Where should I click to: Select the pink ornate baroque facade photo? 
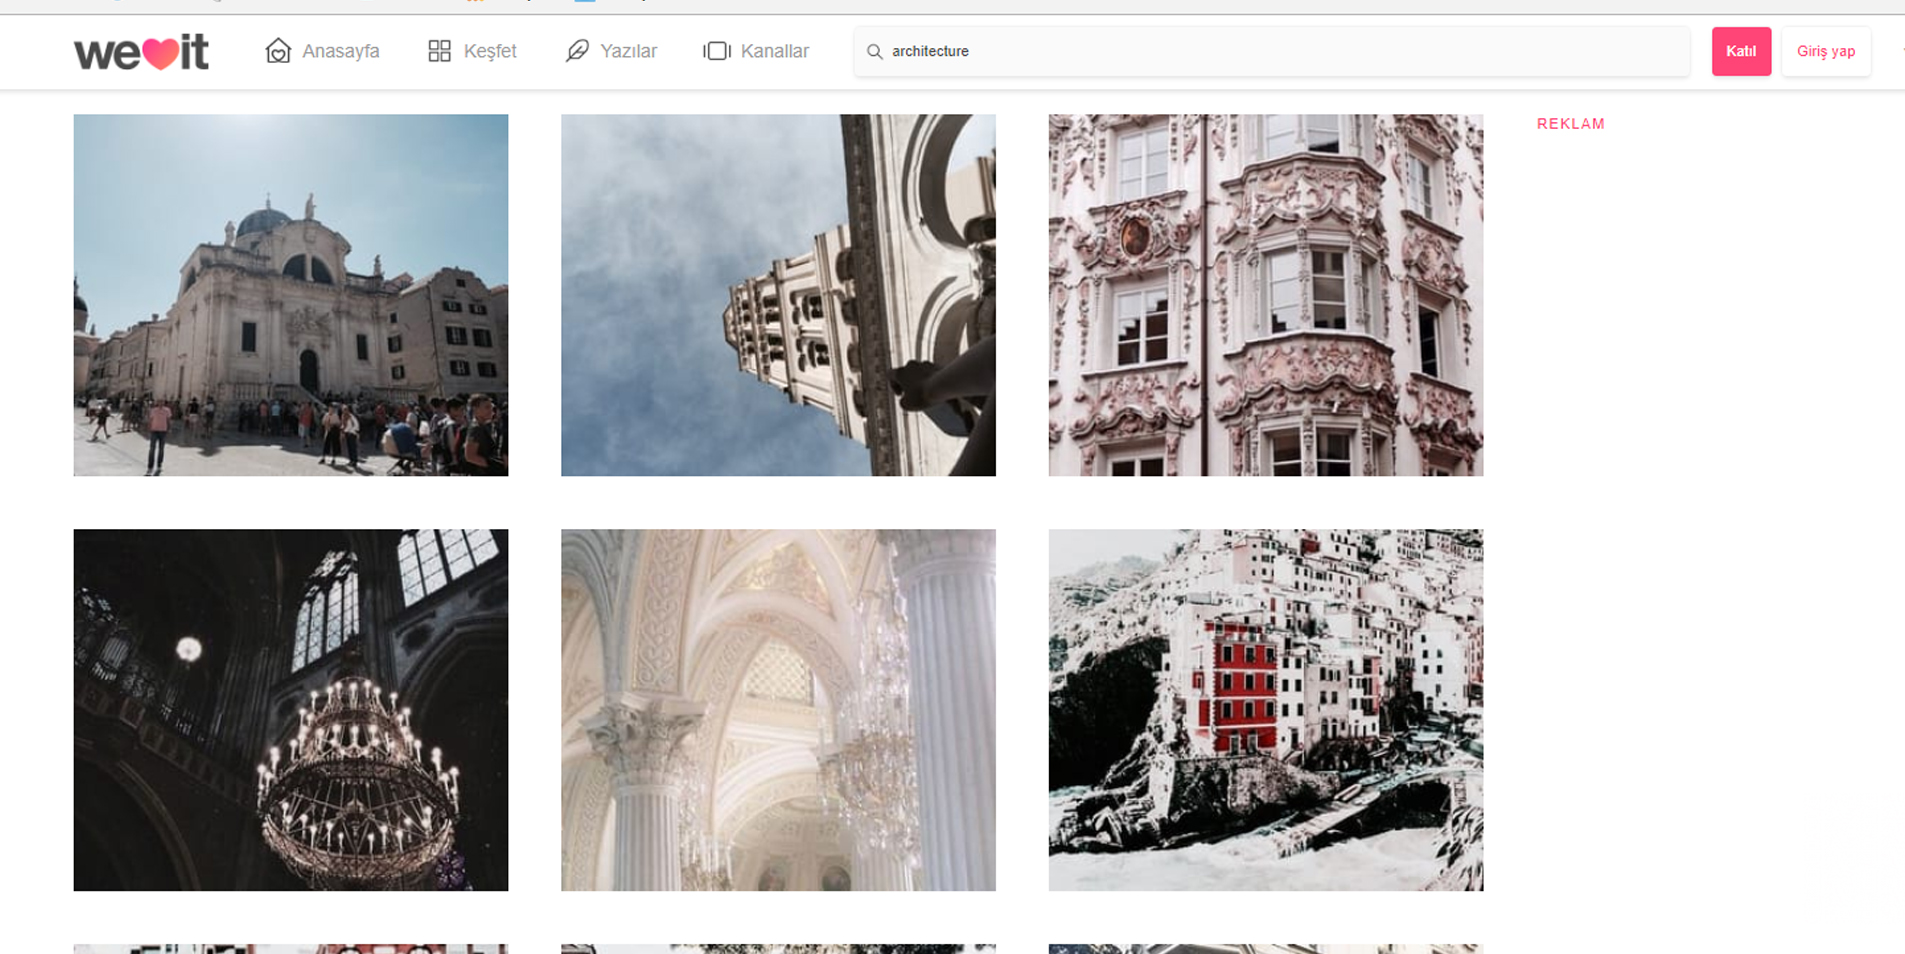tap(1265, 295)
